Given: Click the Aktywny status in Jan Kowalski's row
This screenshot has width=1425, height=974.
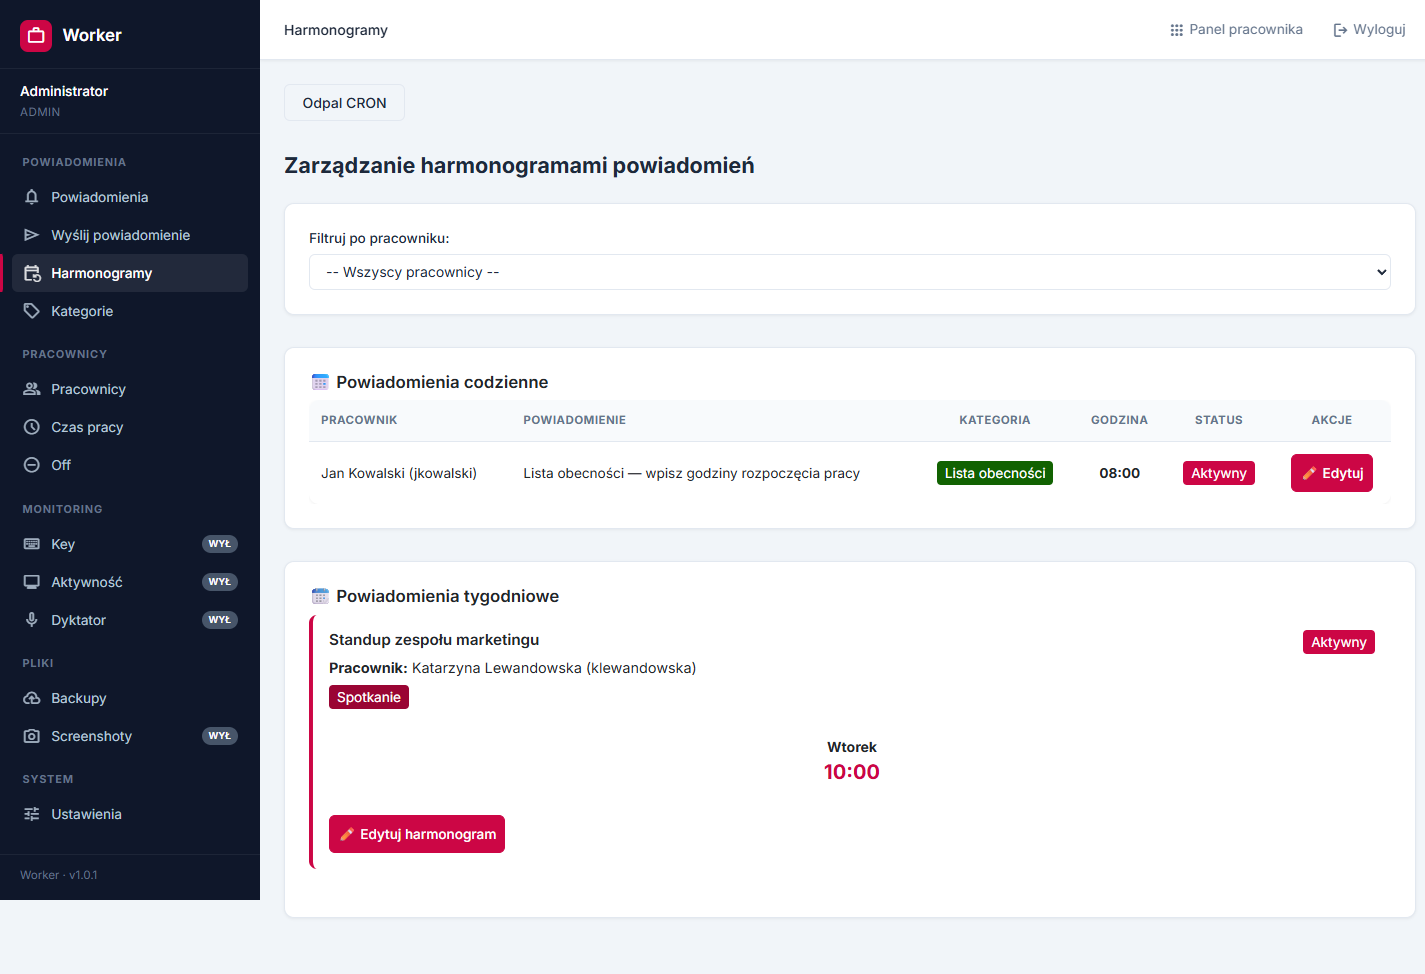Looking at the screenshot, I should tap(1219, 473).
